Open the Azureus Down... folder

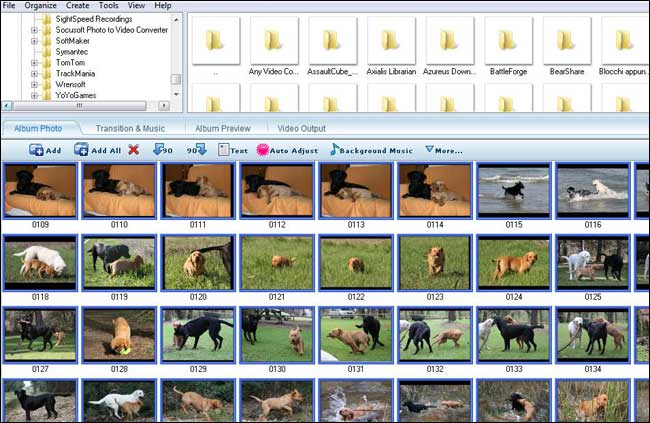449,41
